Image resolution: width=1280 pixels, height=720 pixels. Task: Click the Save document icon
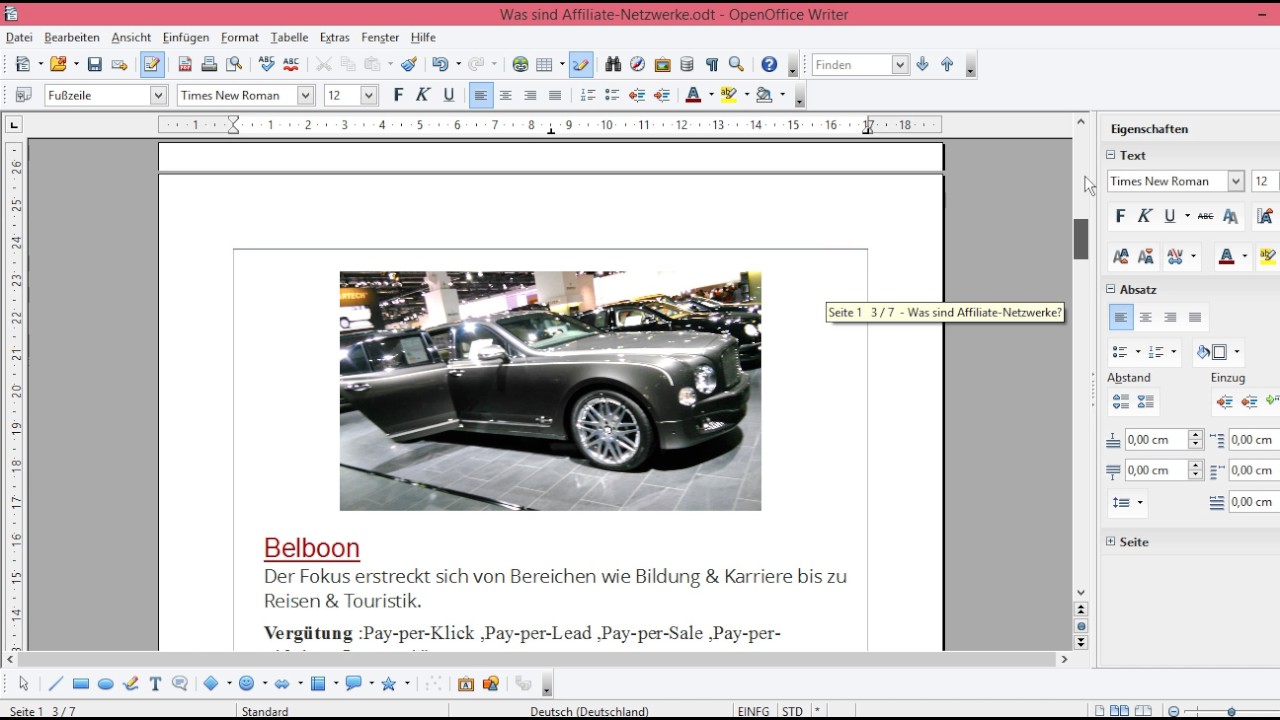tap(94, 64)
